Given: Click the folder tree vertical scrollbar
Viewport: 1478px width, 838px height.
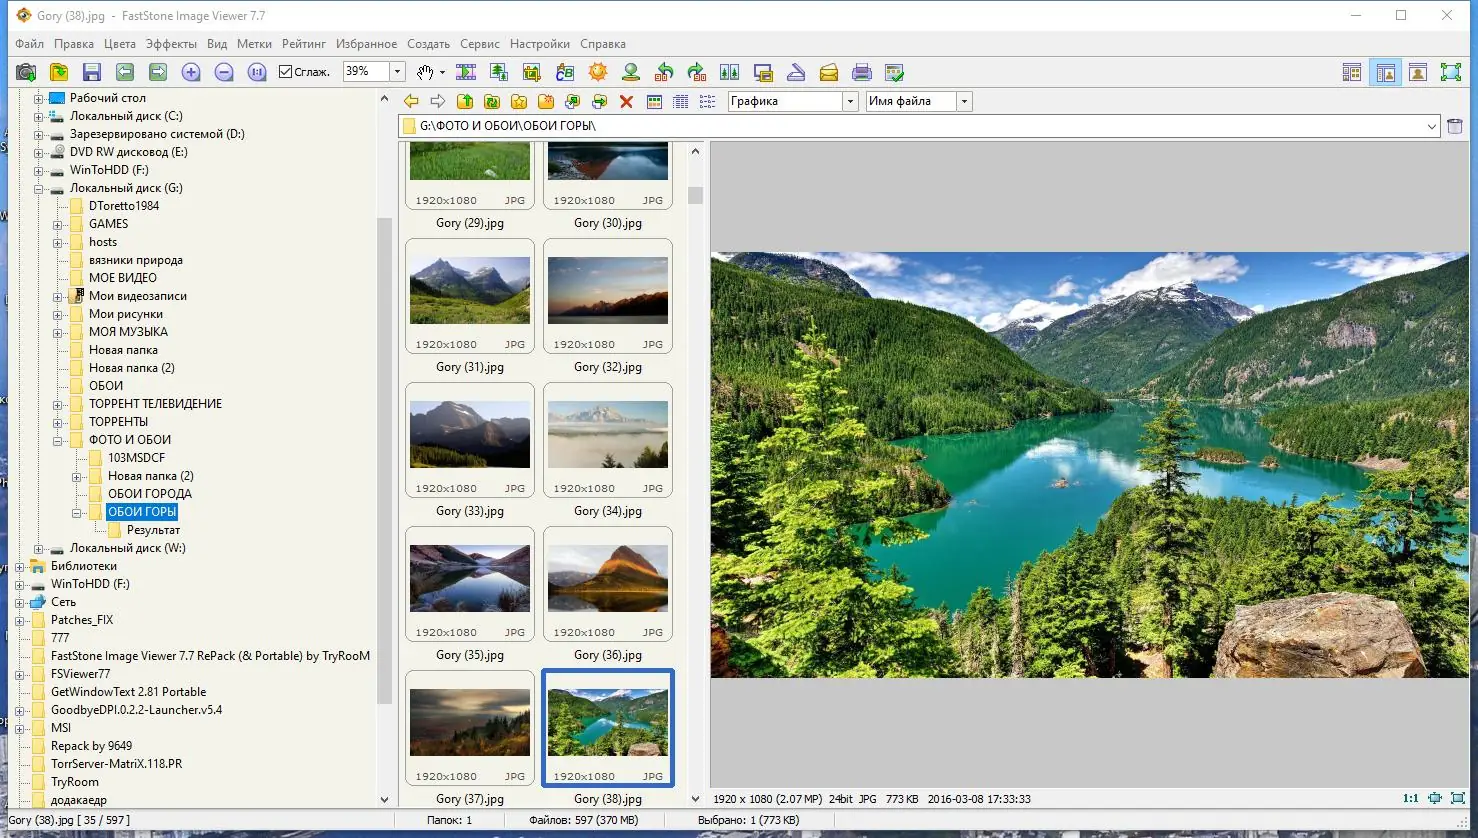Looking at the screenshot, I should 384,460.
